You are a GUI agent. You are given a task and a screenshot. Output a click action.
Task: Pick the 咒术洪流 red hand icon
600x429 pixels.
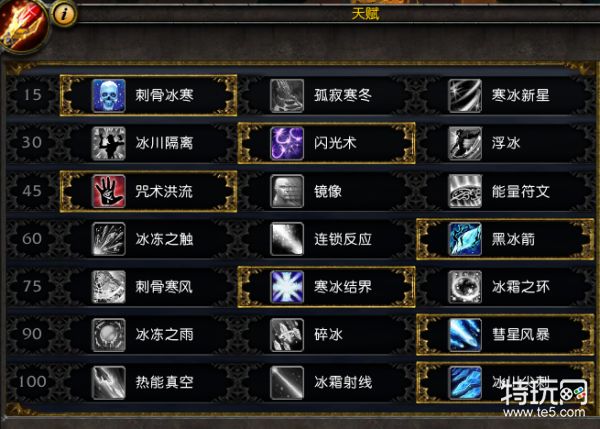pyautogui.click(x=109, y=191)
